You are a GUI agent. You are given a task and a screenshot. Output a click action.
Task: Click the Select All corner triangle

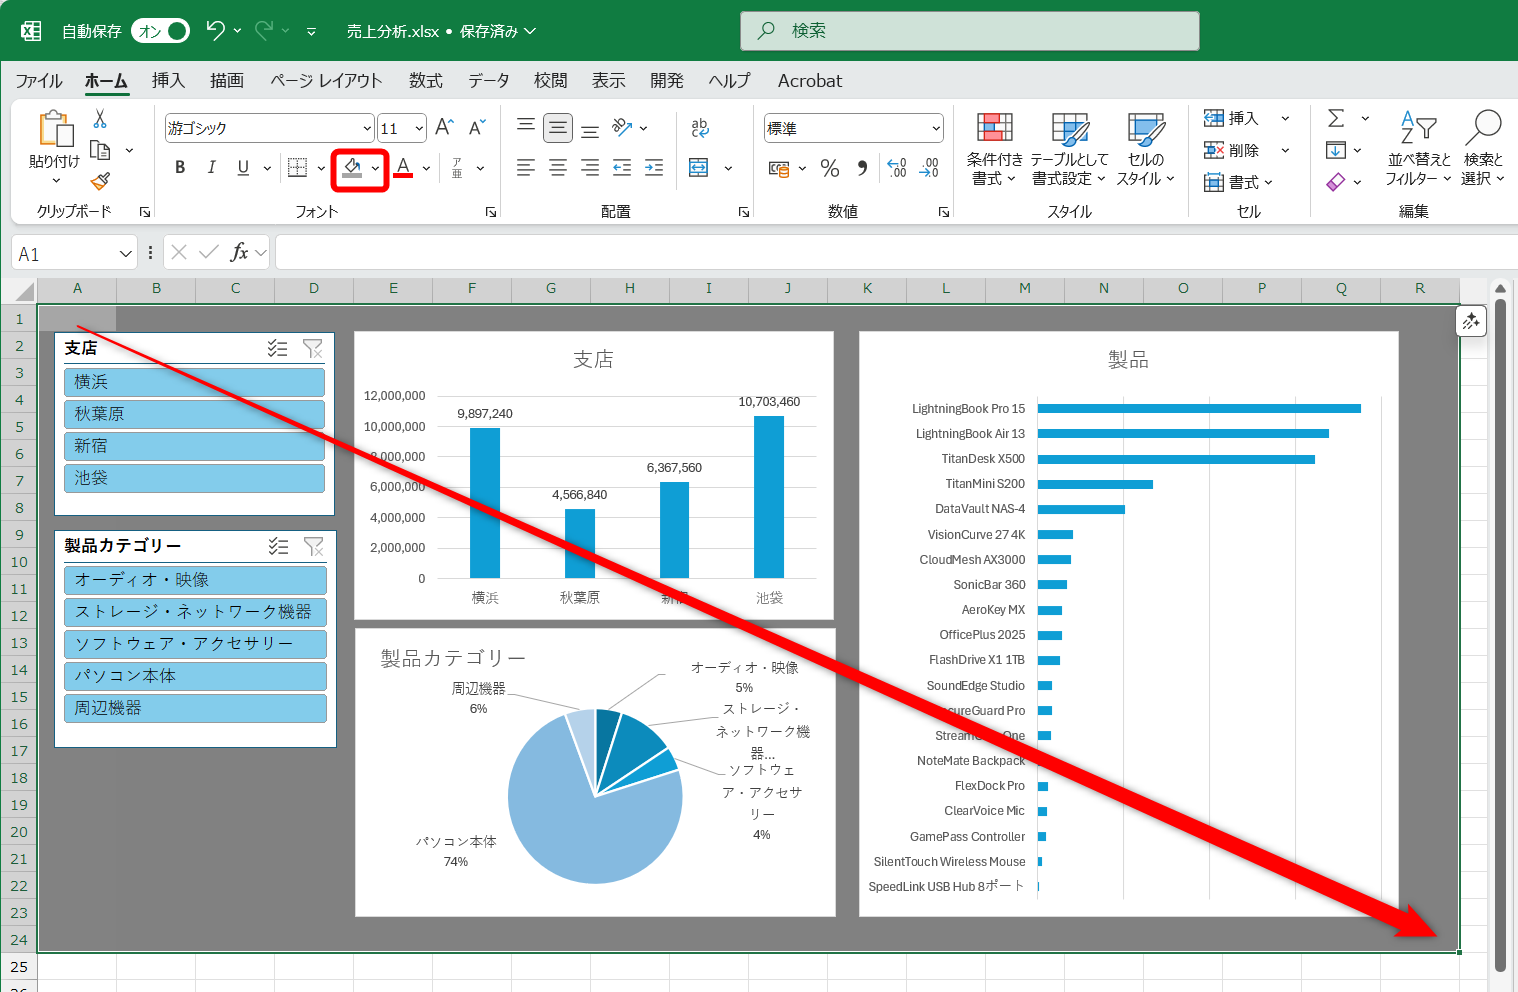(x=24, y=291)
